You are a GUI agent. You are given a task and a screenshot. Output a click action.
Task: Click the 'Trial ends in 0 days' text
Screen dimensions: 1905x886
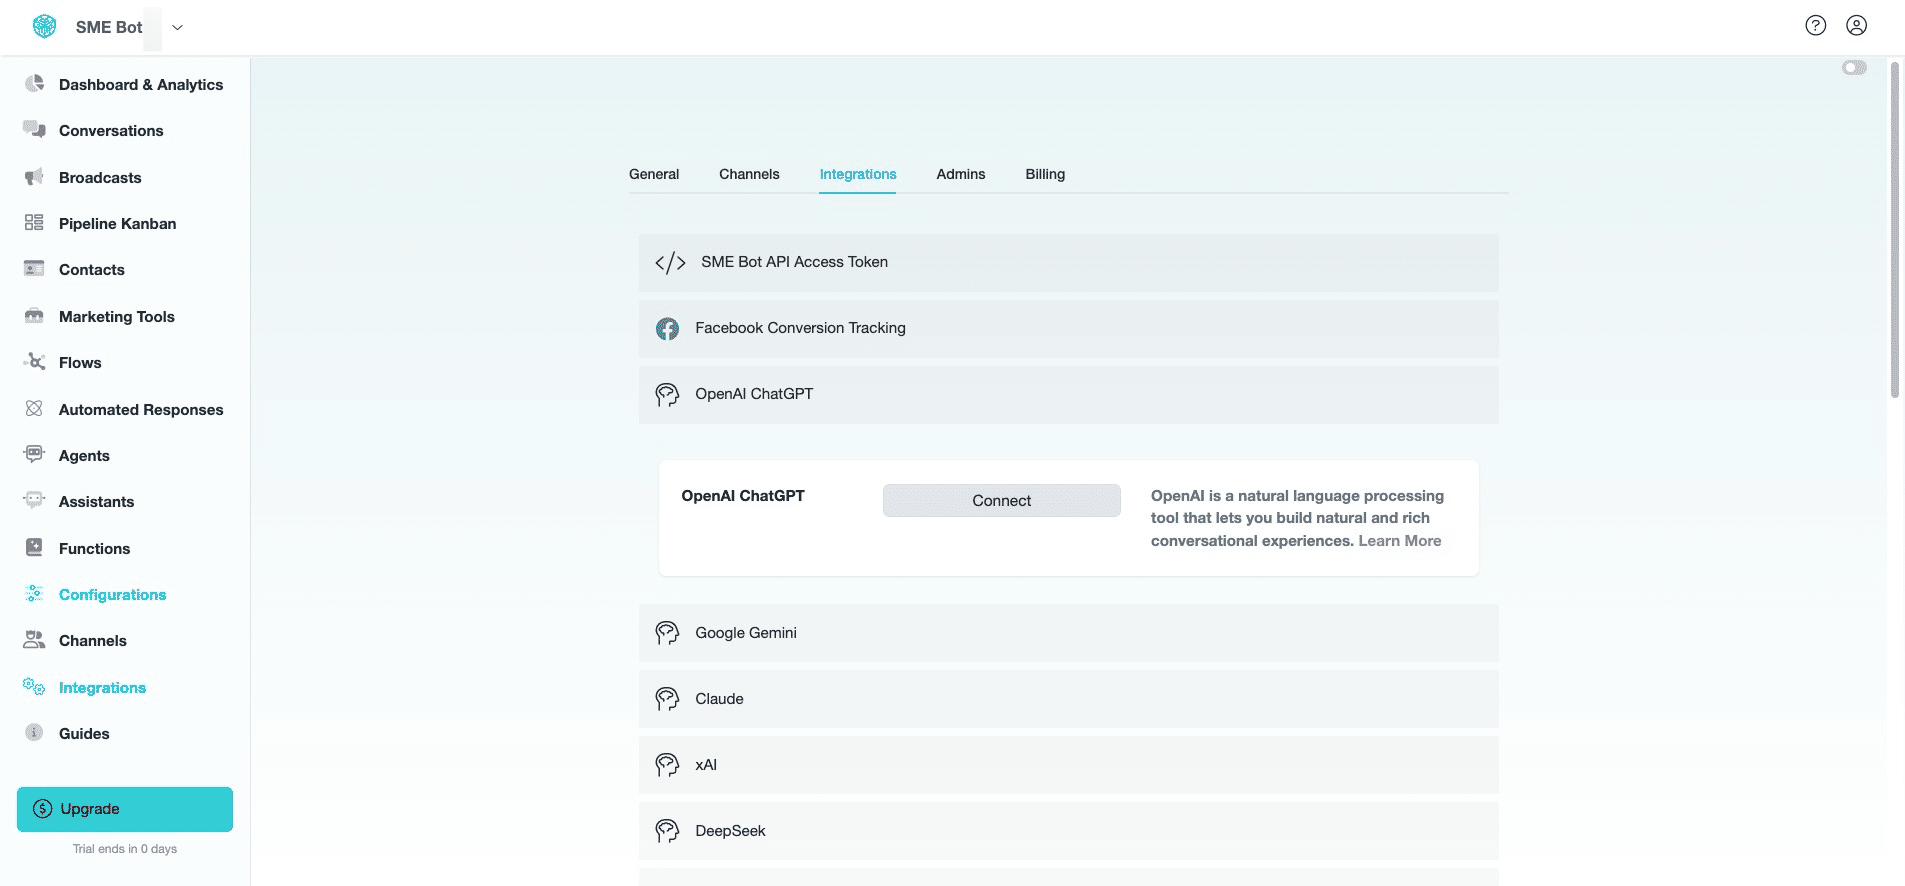pos(125,849)
